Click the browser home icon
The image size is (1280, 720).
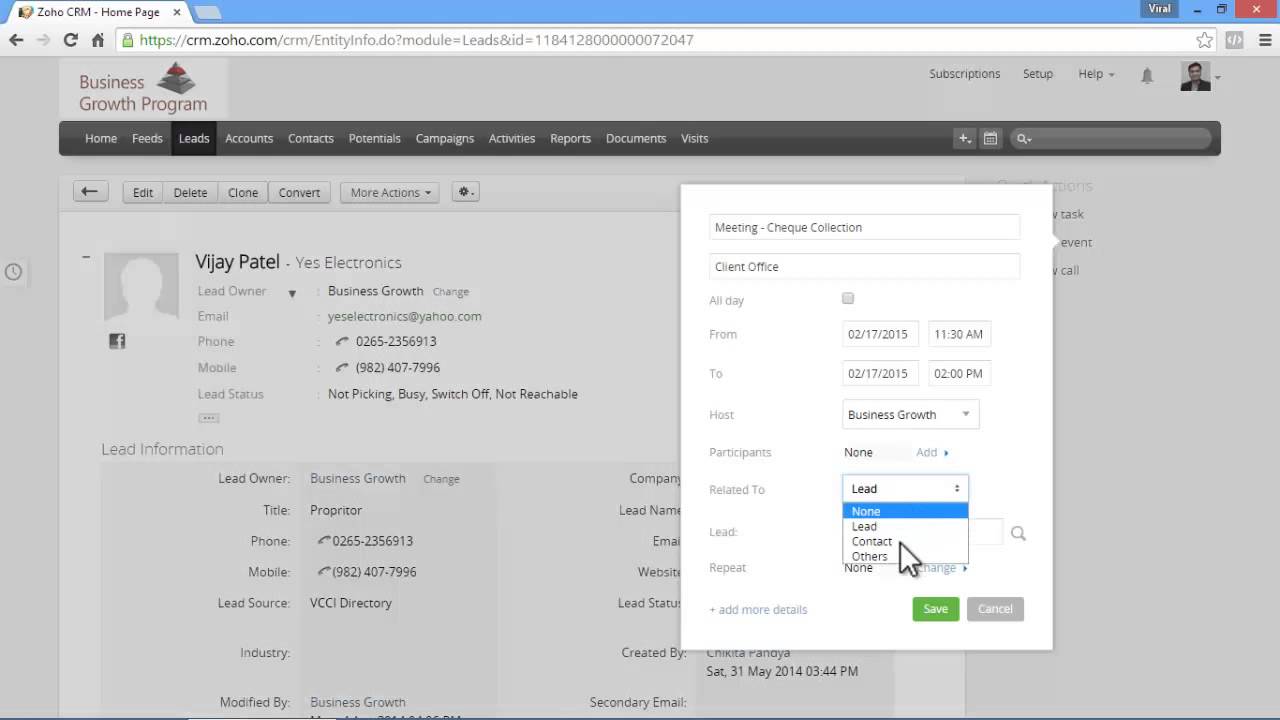click(x=98, y=40)
